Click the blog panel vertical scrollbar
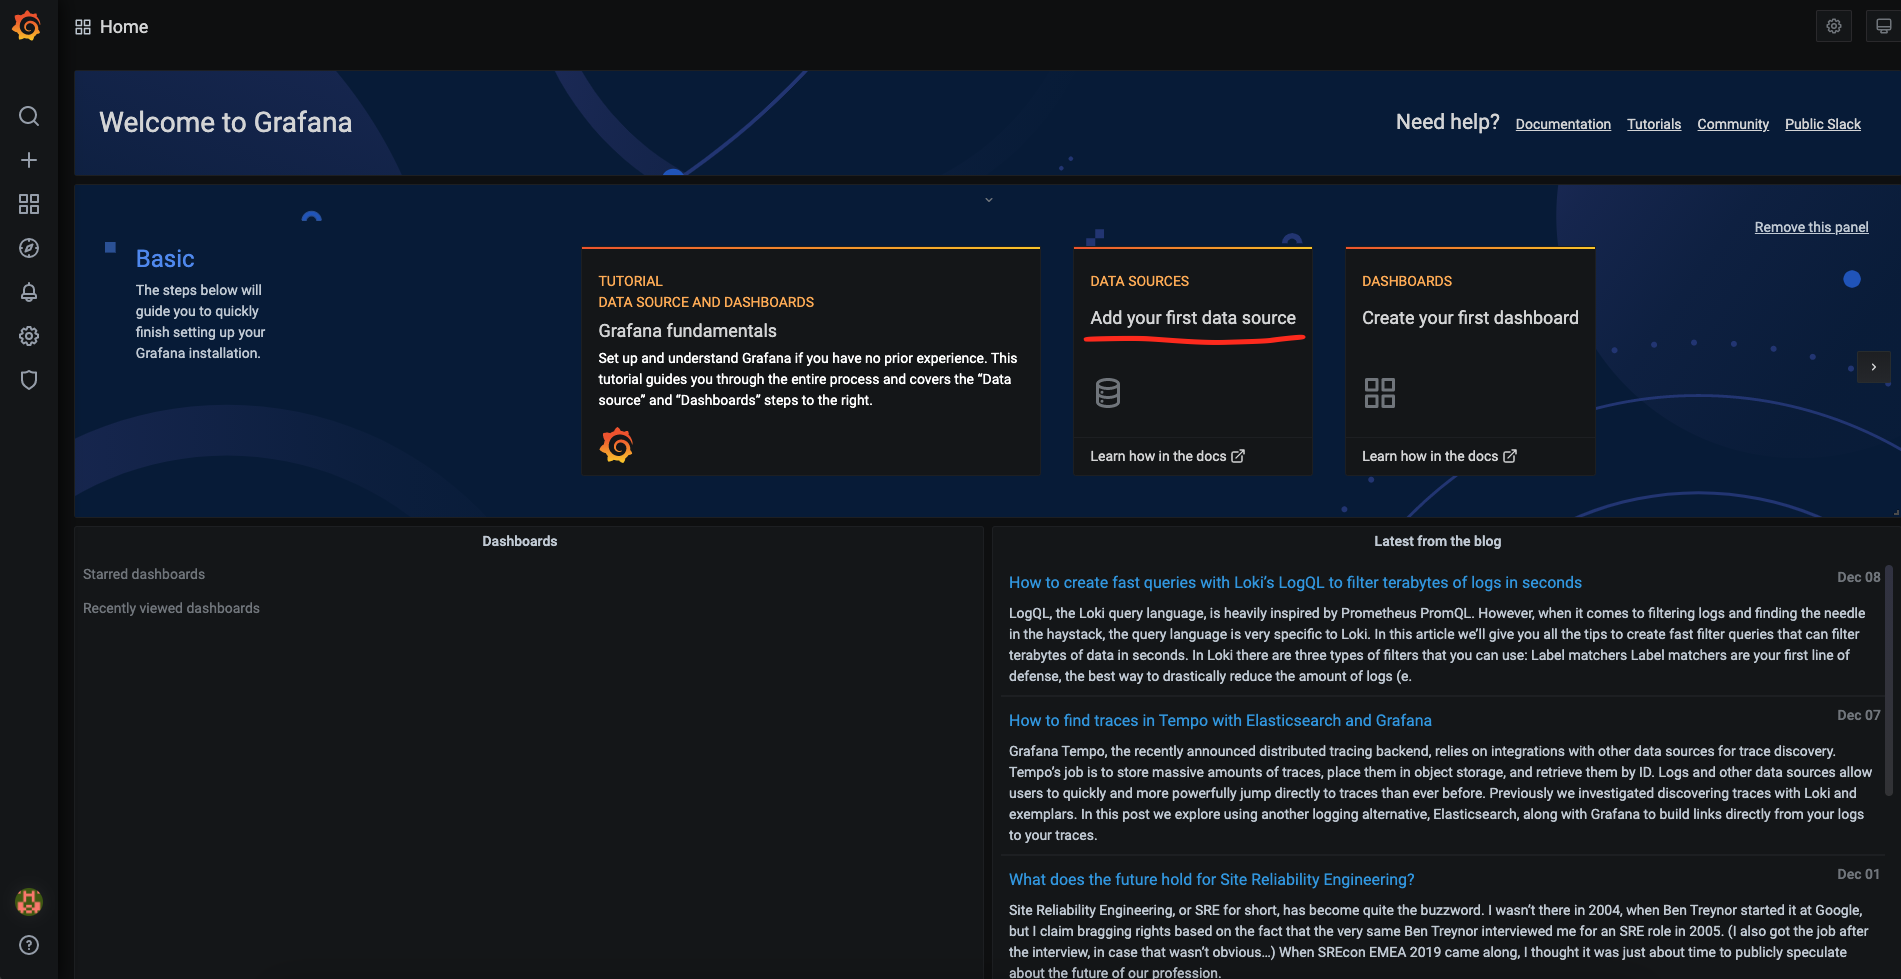 point(1889,680)
